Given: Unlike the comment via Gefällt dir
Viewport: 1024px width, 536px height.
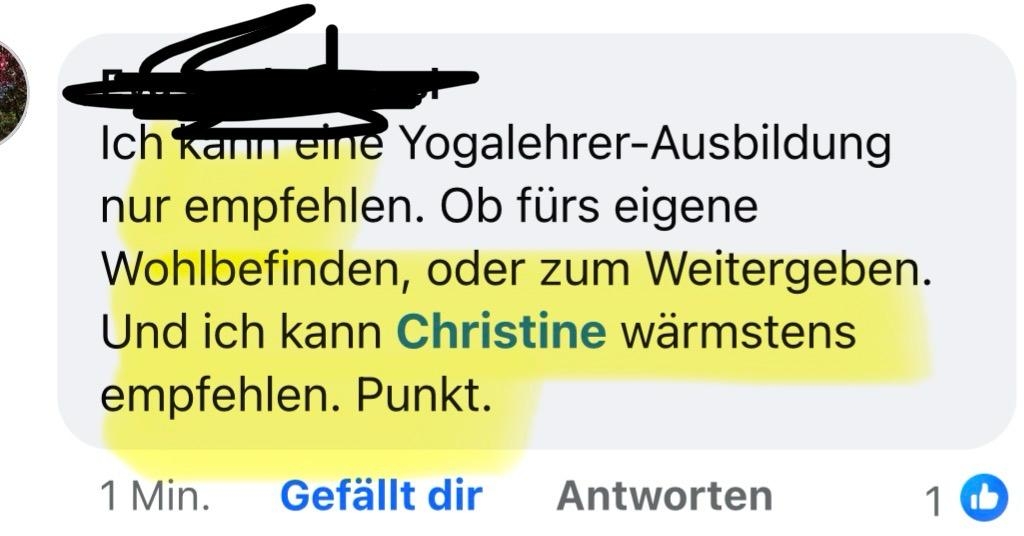Looking at the screenshot, I should [381, 496].
